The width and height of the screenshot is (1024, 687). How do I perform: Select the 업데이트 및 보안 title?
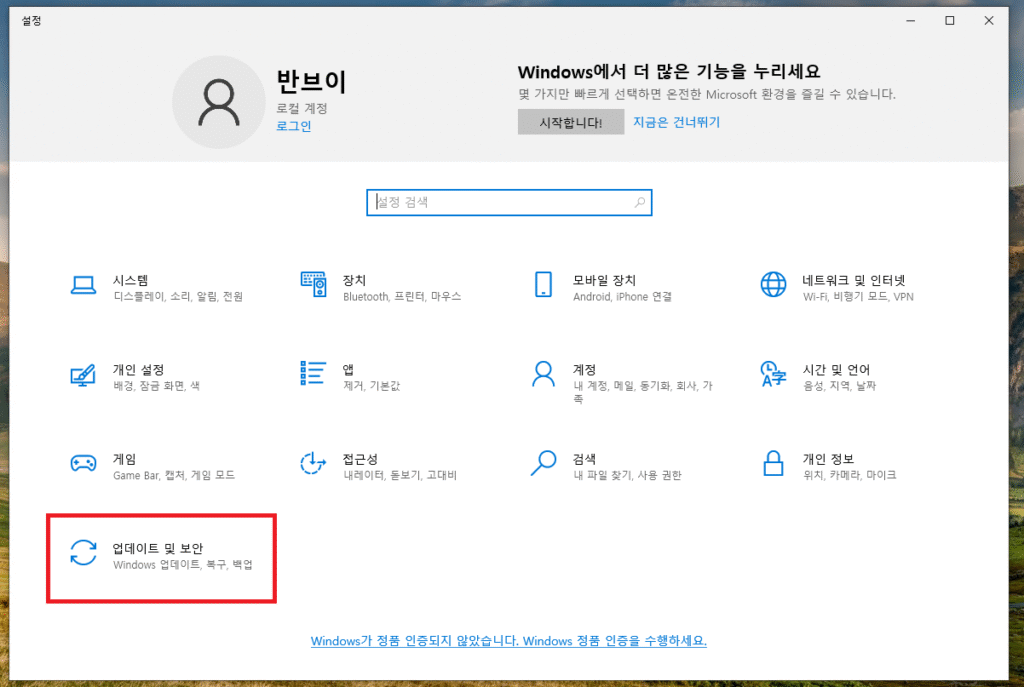point(158,548)
